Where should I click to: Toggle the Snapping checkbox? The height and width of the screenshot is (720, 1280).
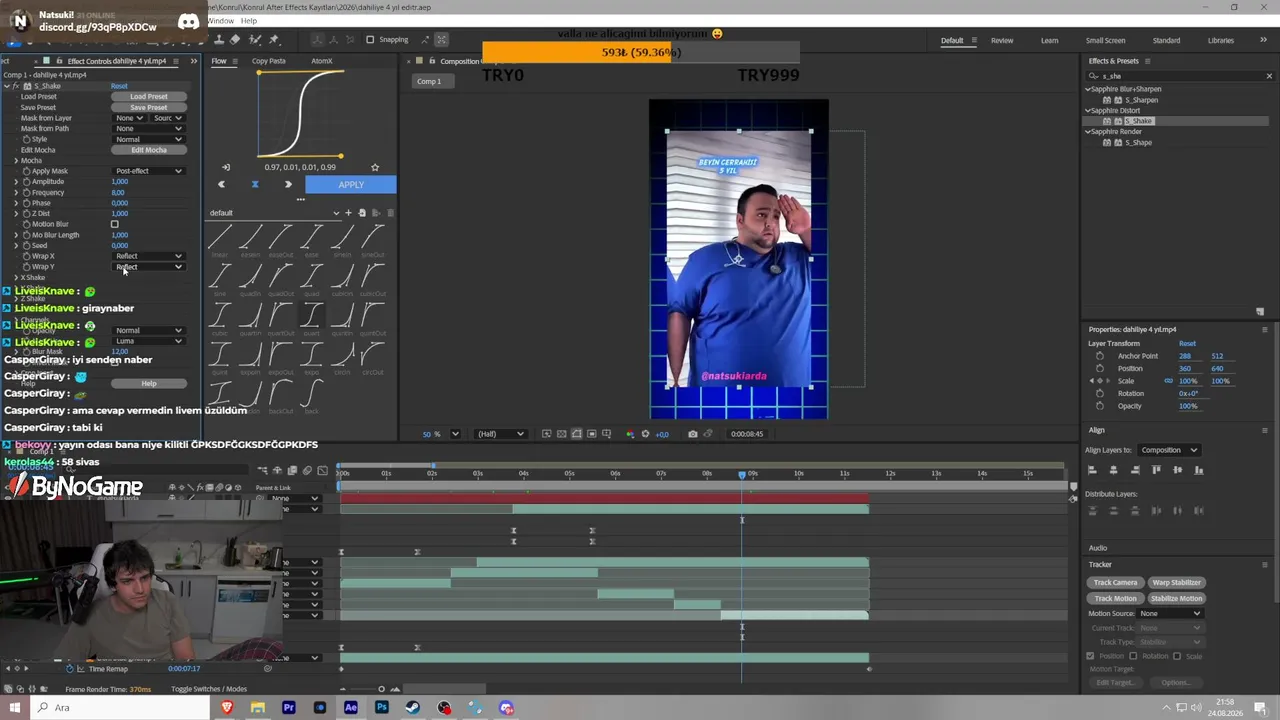(370, 40)
